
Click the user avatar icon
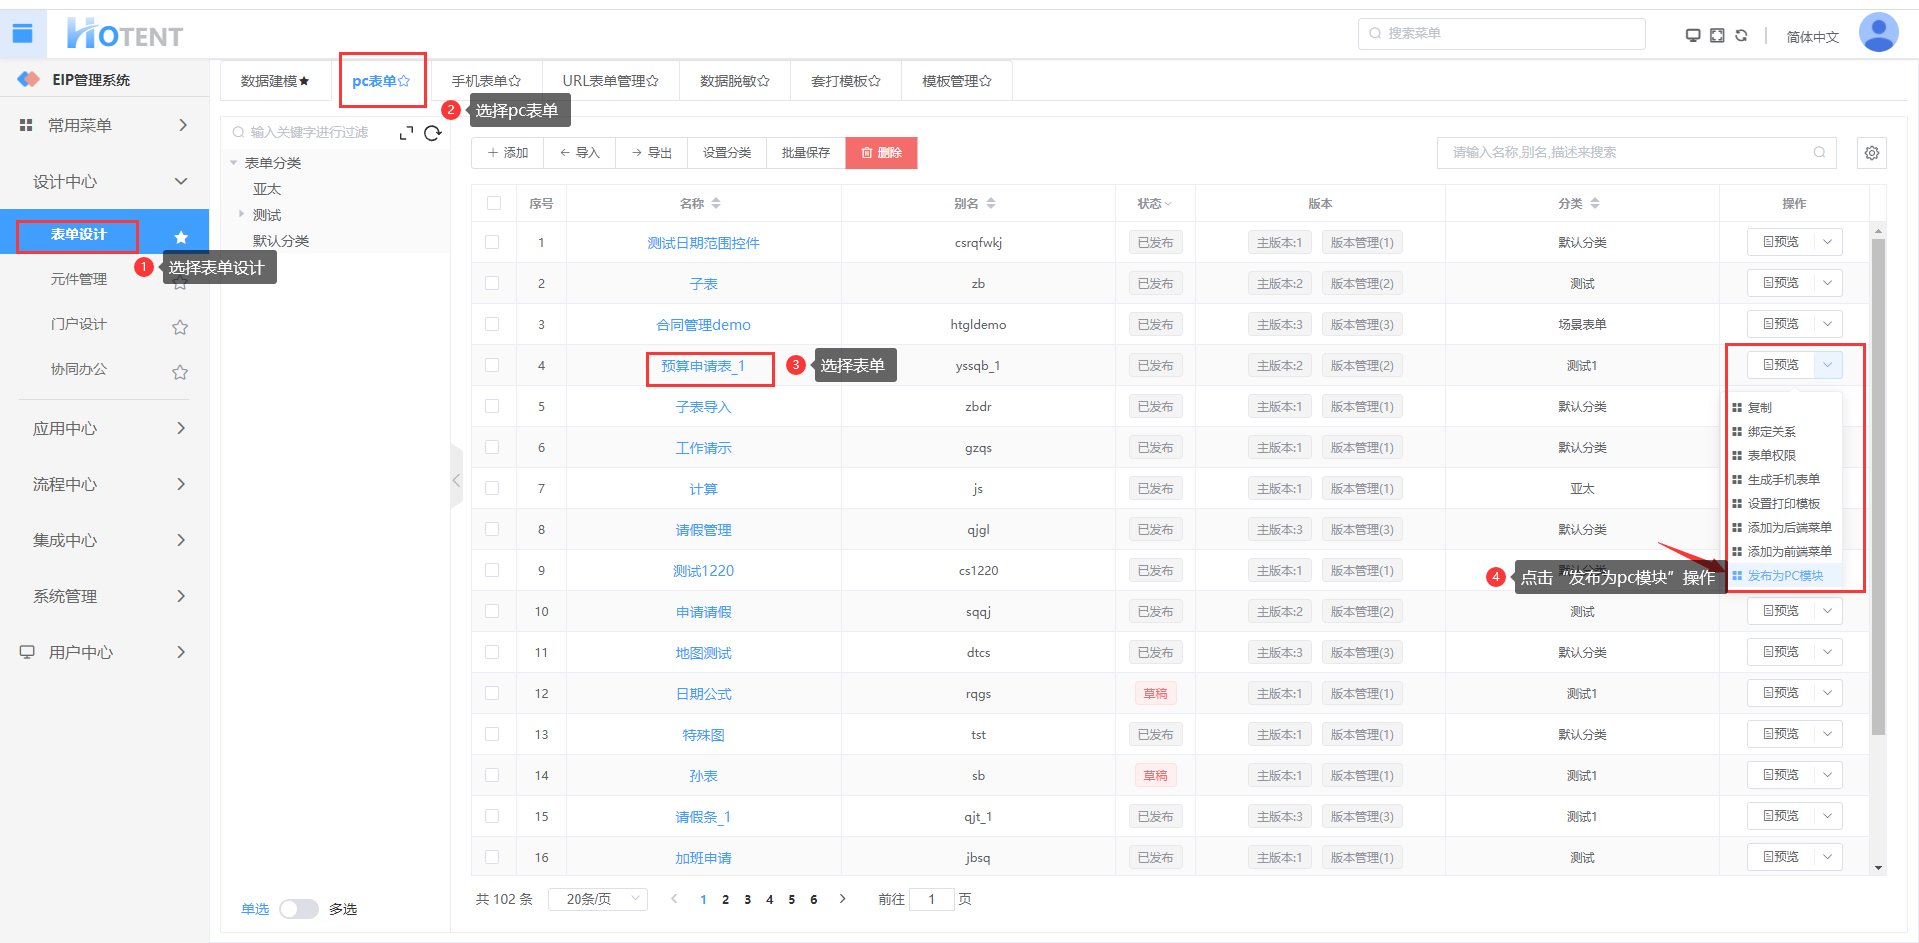[x=1877, y=33]
